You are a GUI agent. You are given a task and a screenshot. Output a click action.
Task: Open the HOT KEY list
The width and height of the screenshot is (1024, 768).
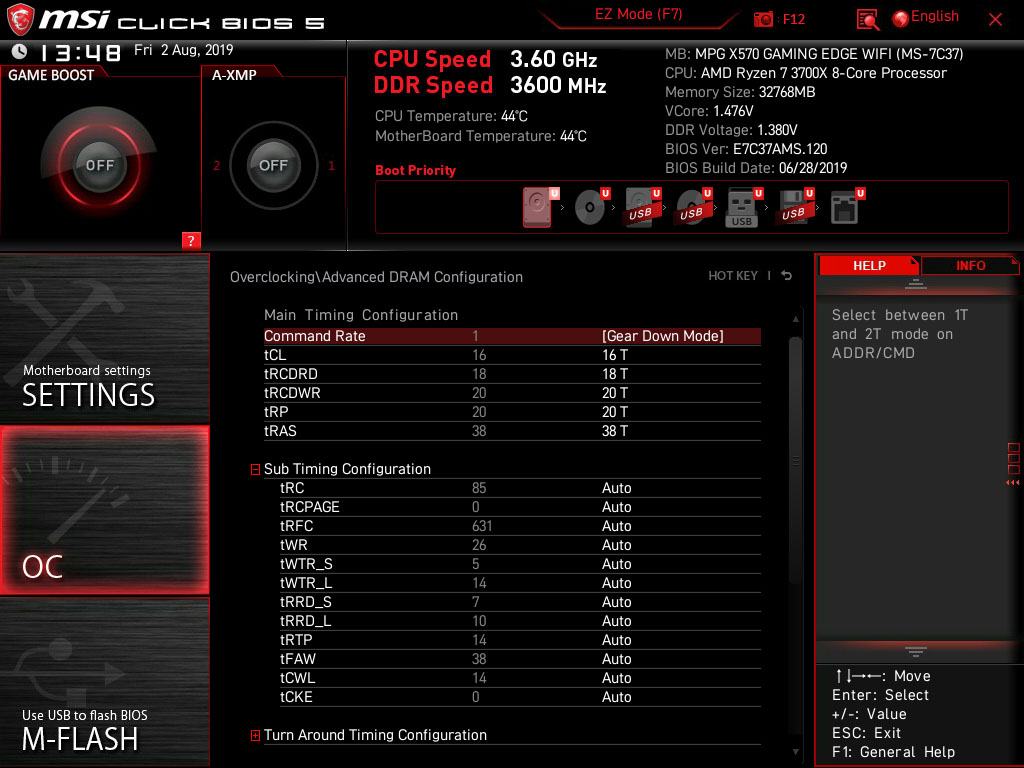tap(733, 276)
